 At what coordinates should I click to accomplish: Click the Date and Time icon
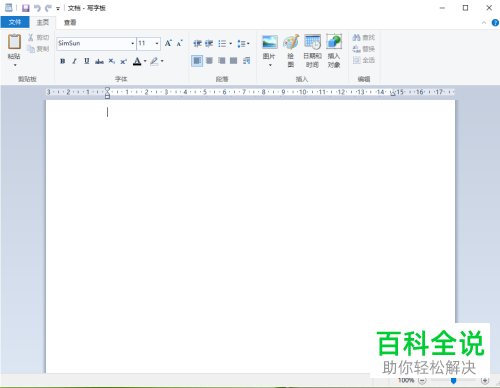(x=312, y=42)
